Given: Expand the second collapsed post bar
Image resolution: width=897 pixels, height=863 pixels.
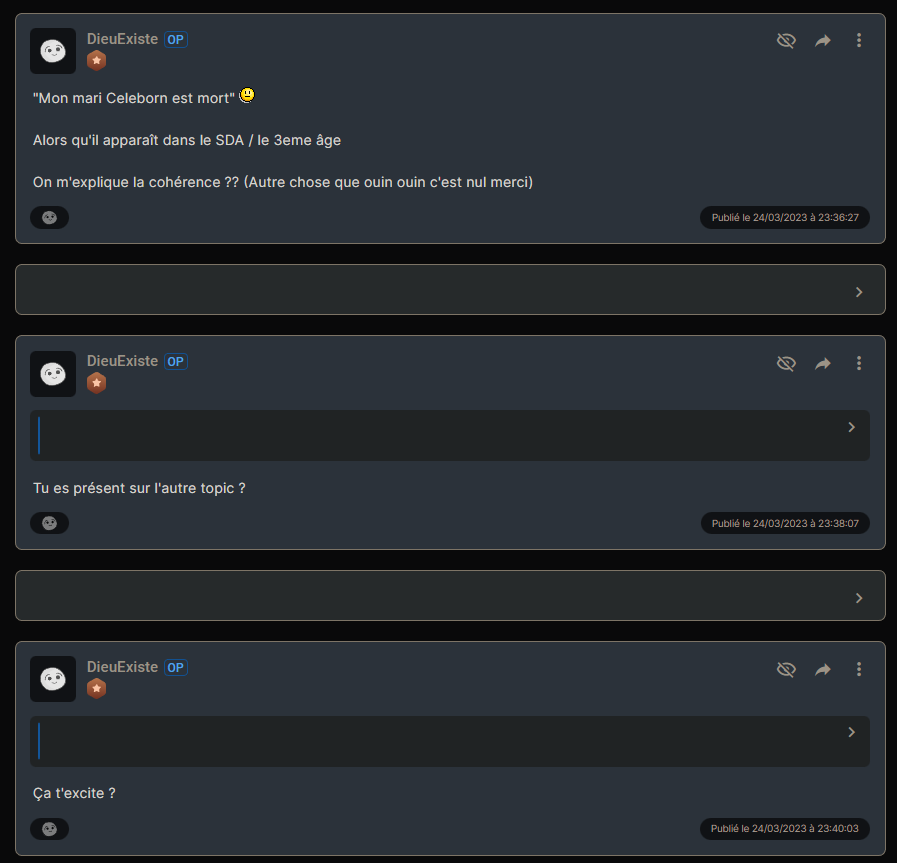Looking at the screenshot, I should (x=858, y=598).
